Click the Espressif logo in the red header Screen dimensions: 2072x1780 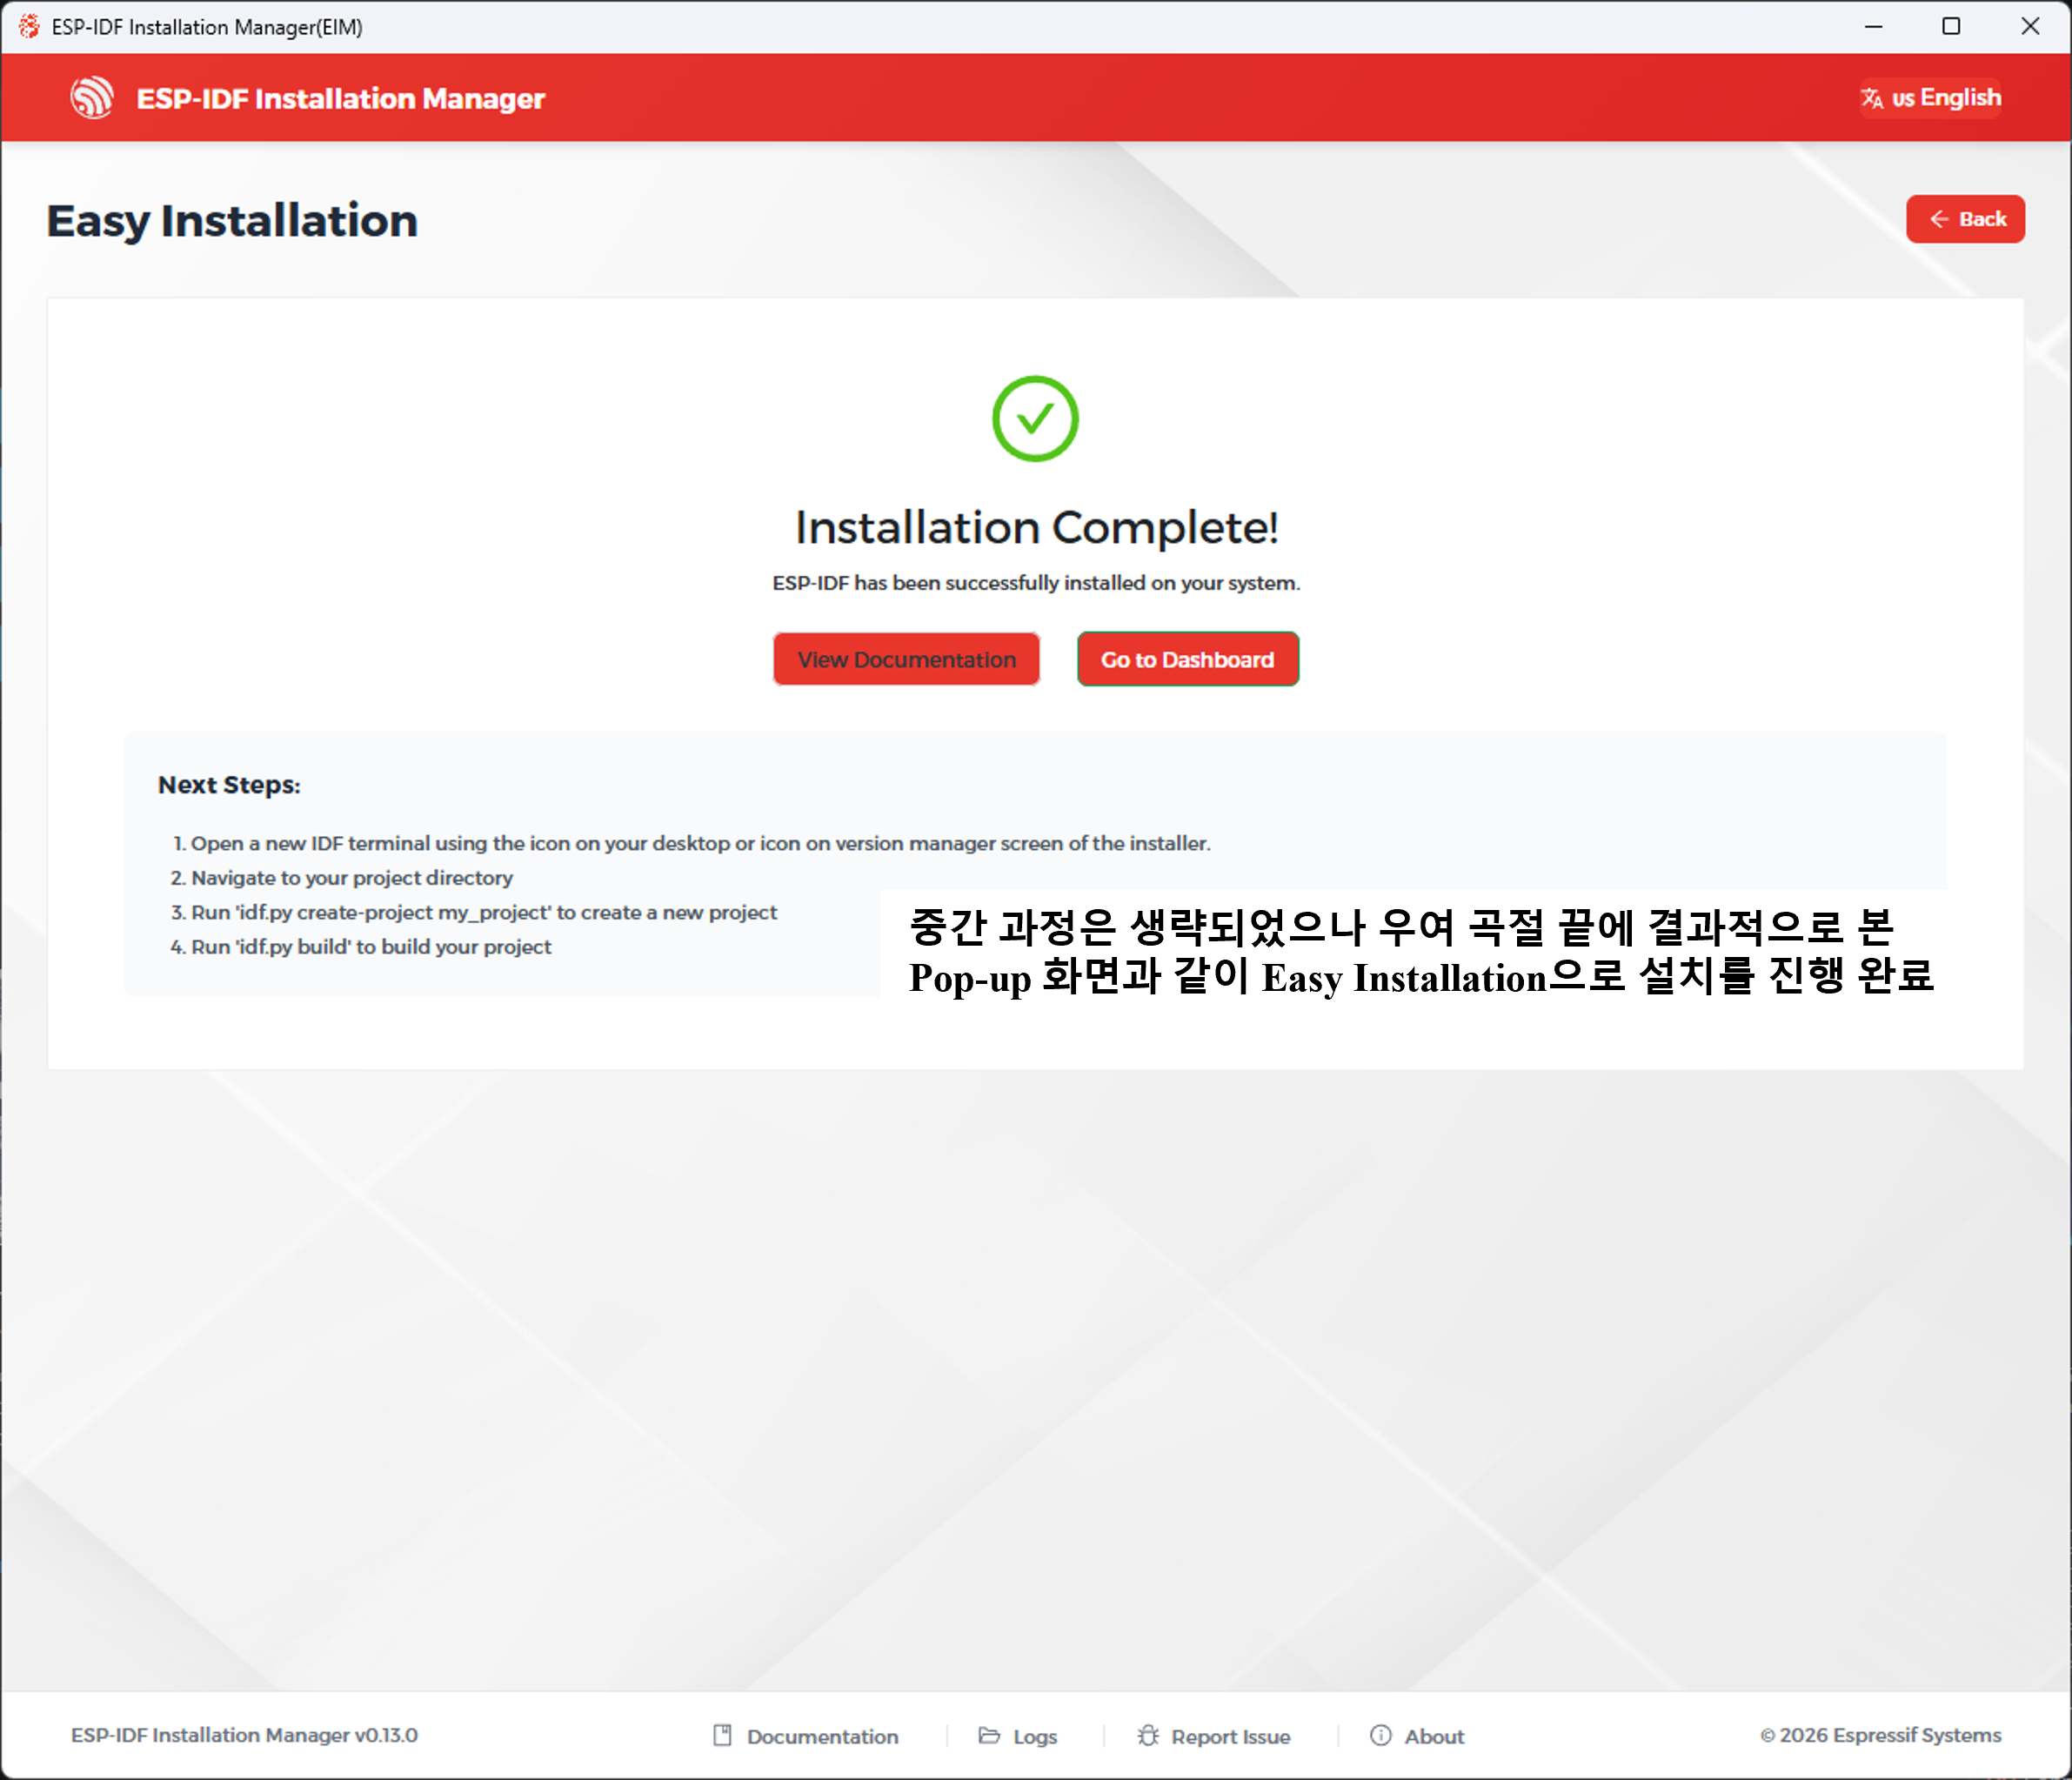click(x=92, y=98)
